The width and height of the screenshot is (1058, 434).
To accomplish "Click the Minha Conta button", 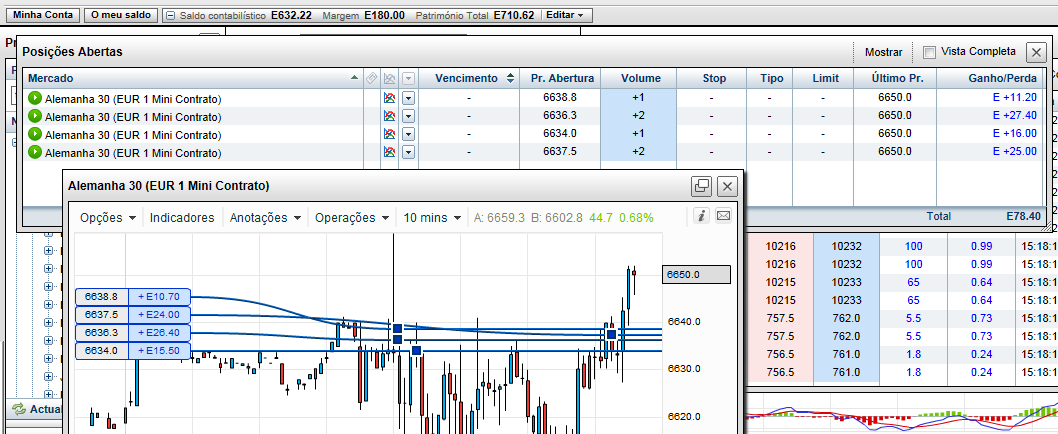I will [x=43, y=15].
